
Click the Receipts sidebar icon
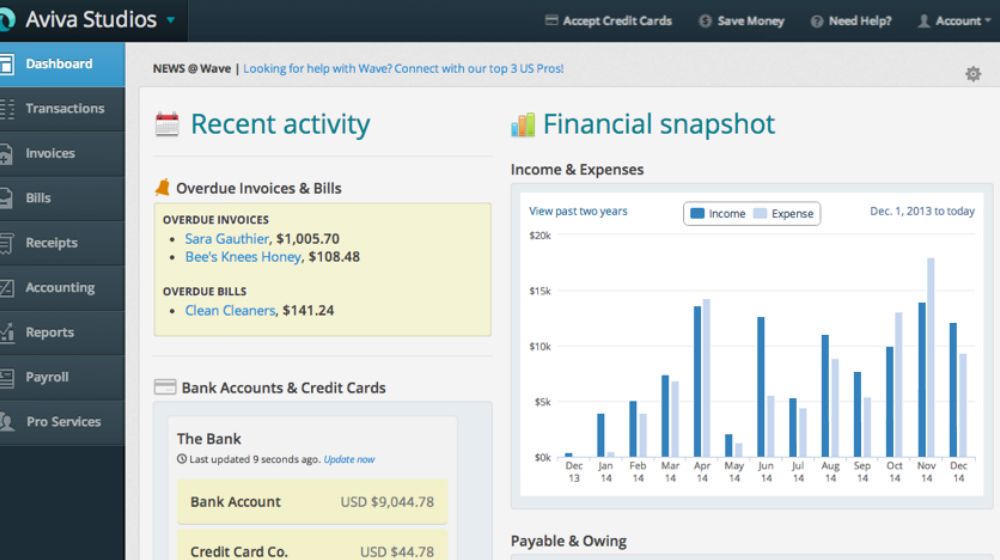(x=7, y=243)
